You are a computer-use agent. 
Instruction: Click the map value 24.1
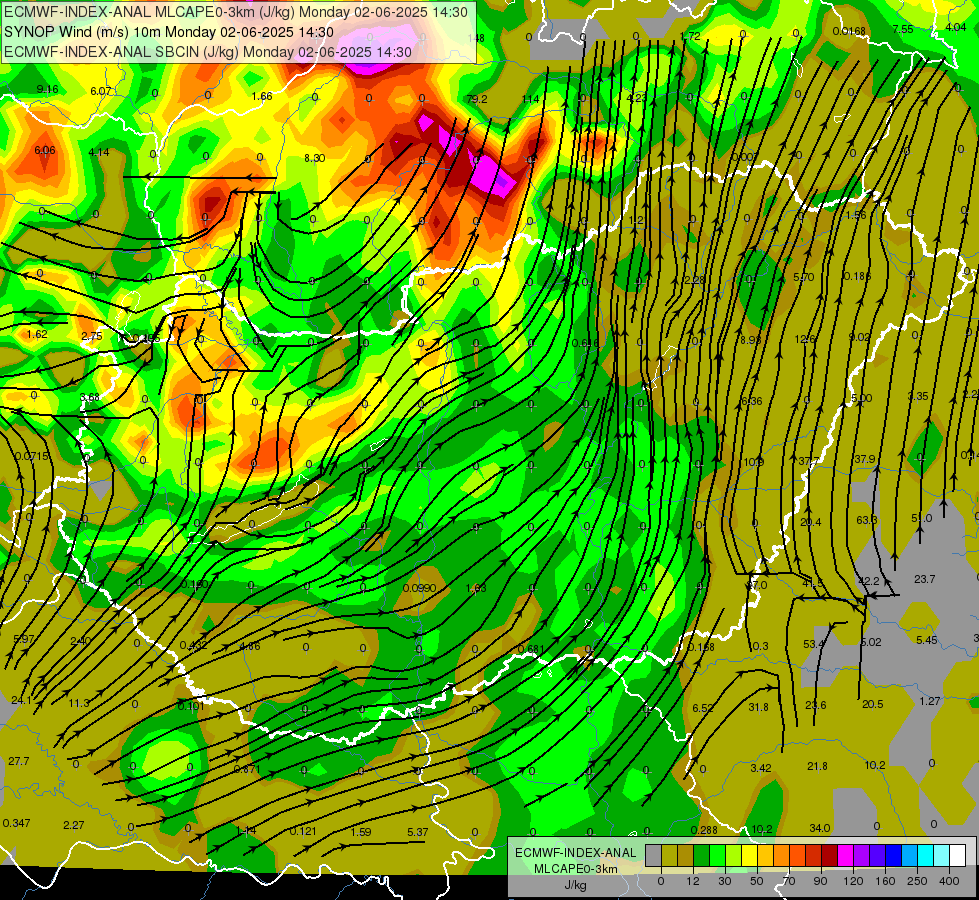tap(21, 700)
